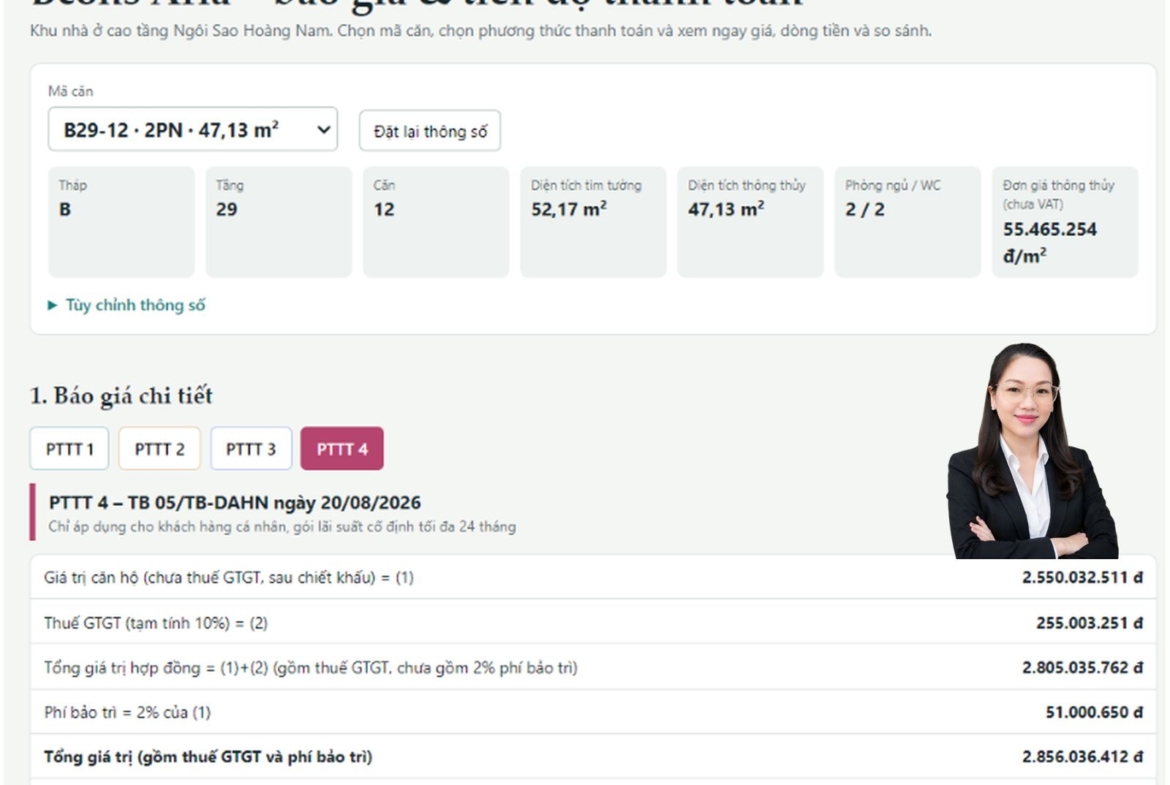Select the grand total 2.856.036.412 đ
1170x785 pixels.
(1082, 757)
